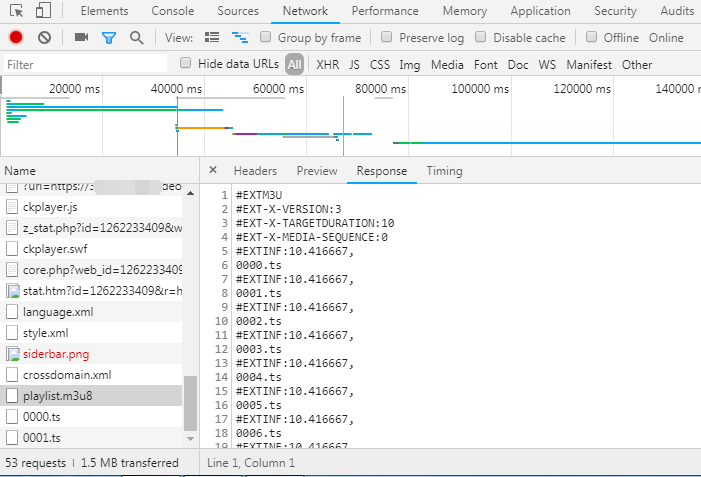Filter requests by XHR

(328, 65)
